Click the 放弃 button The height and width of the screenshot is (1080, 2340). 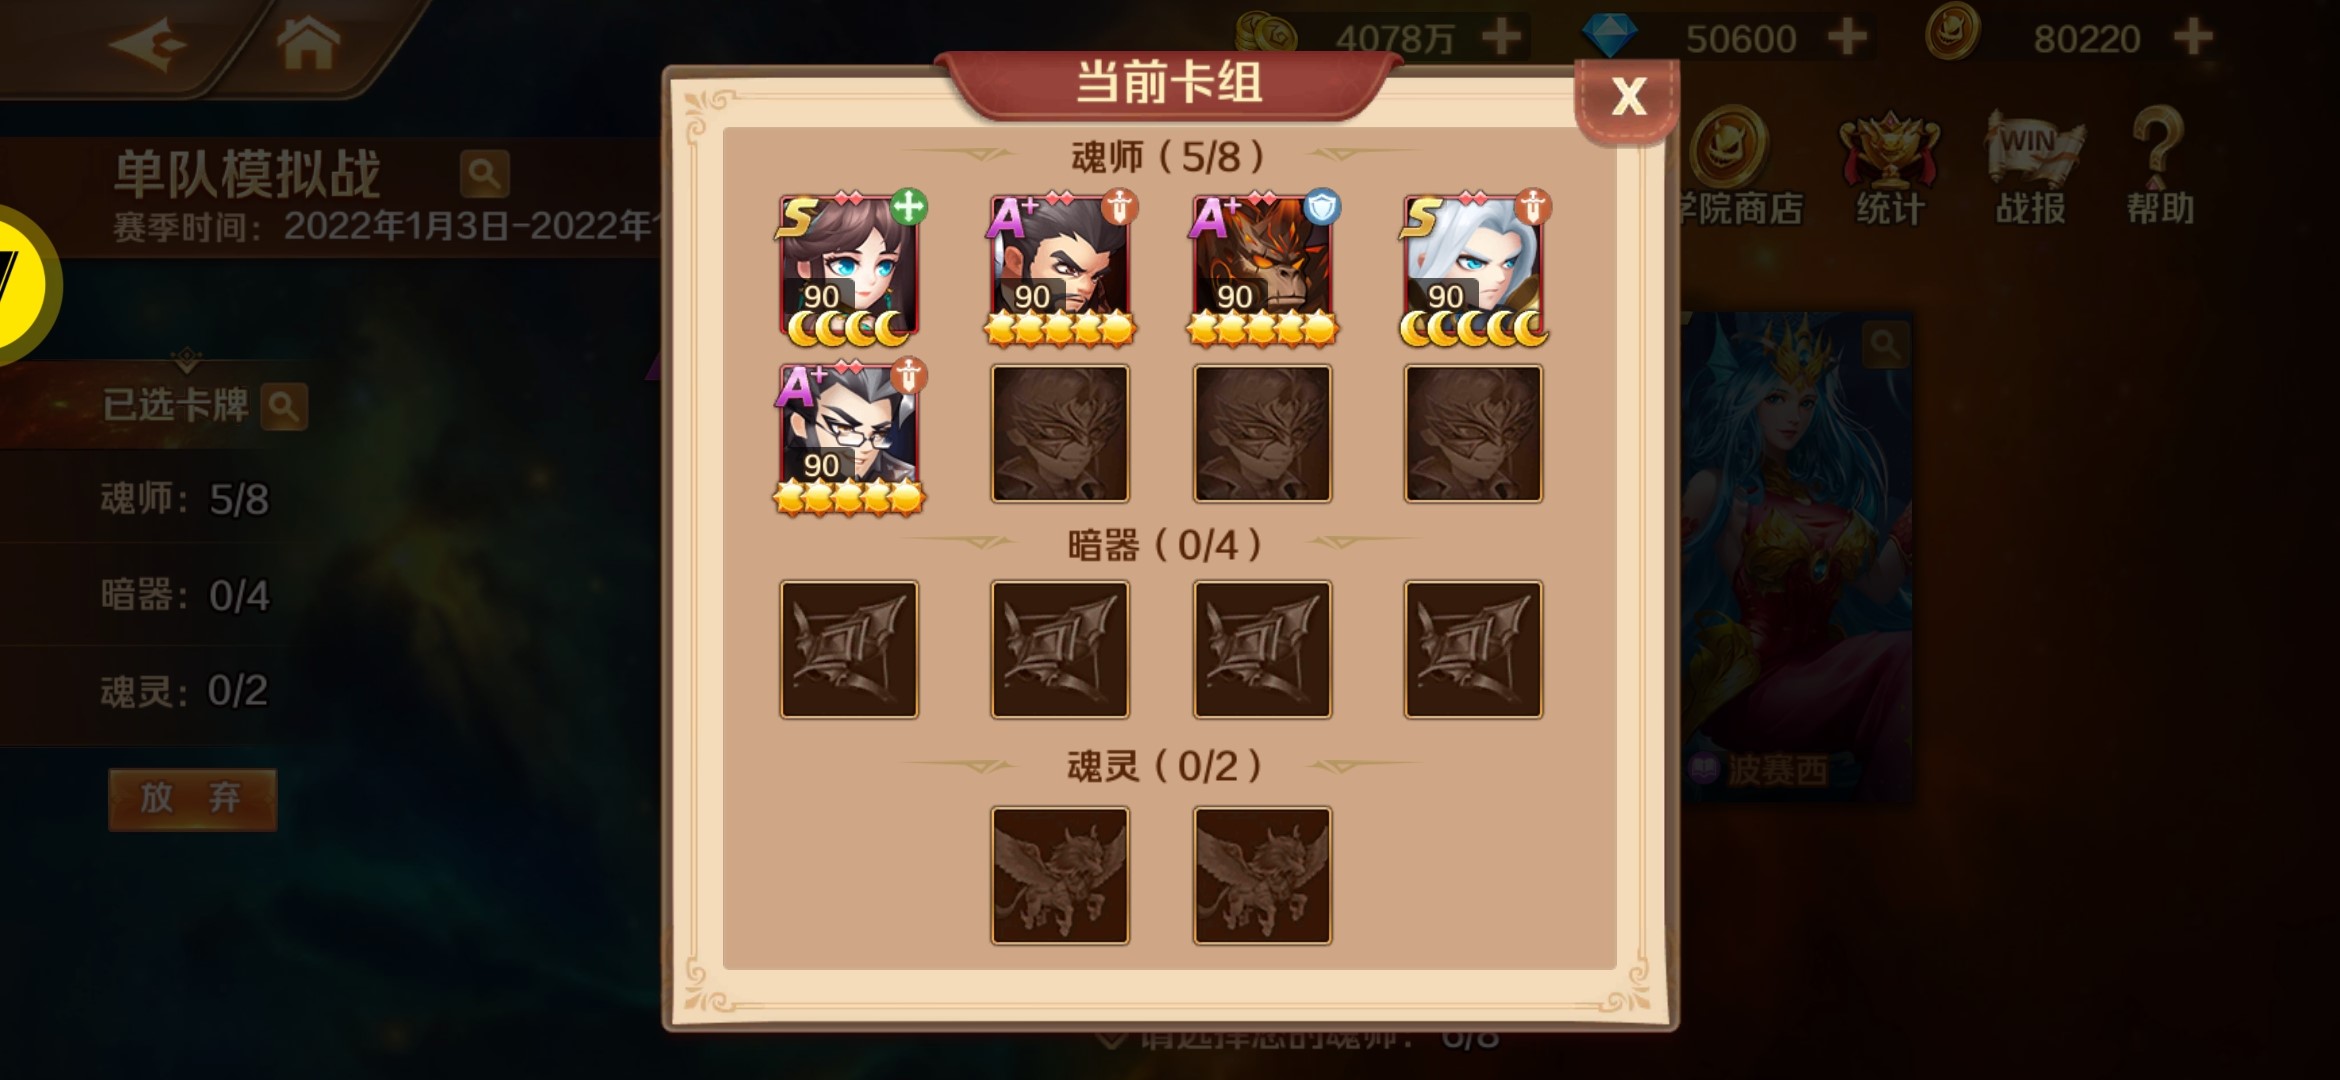(192, 798)
